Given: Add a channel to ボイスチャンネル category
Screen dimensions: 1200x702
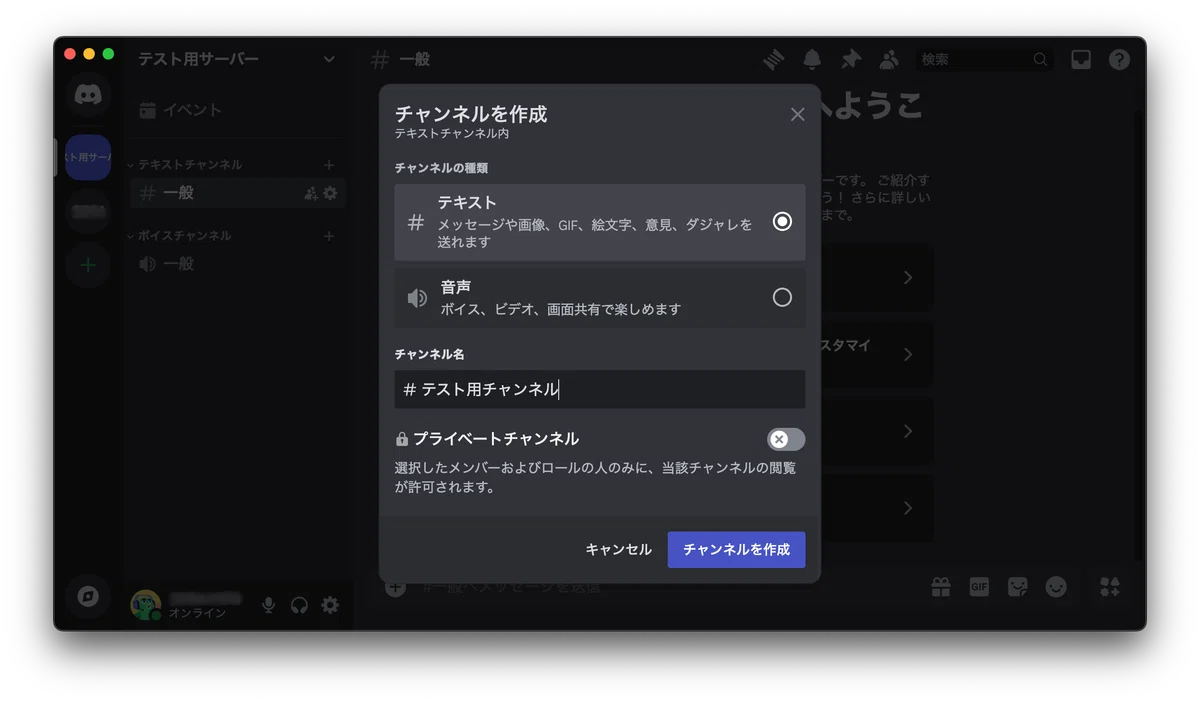Looking at the screenshot, I should tap(329, 236).
